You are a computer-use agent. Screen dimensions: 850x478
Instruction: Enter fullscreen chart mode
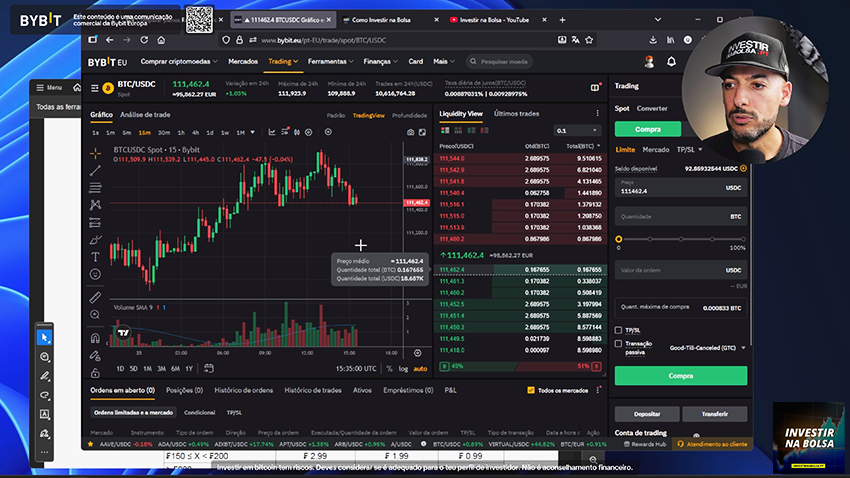coord(422,132)
